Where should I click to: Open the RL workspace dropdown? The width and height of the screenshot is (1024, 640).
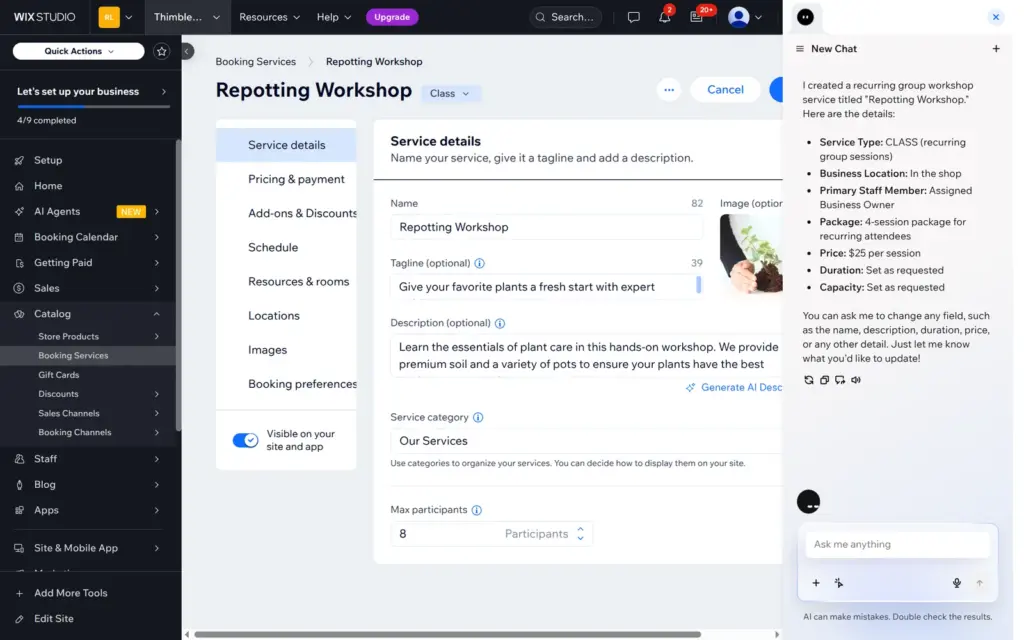(x=116, y=17)
